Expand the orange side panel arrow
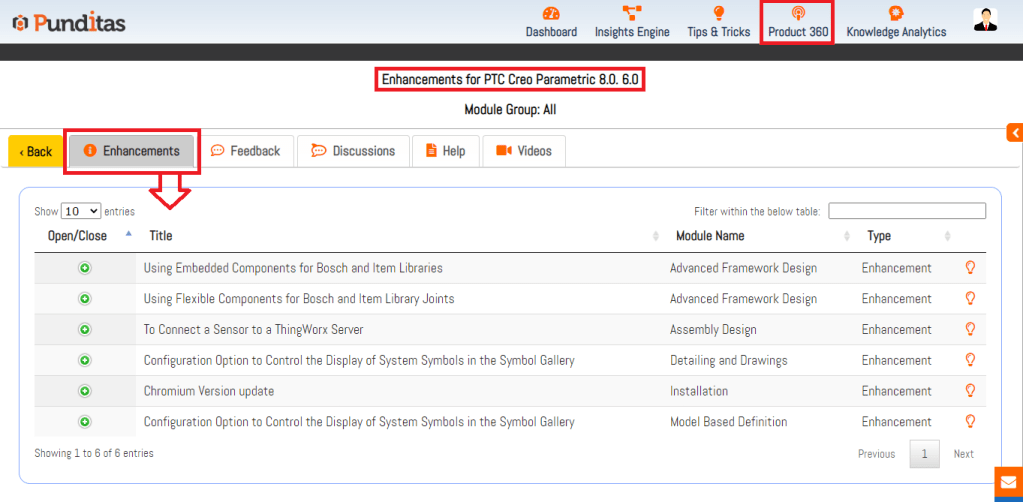 coord(1014,133)
